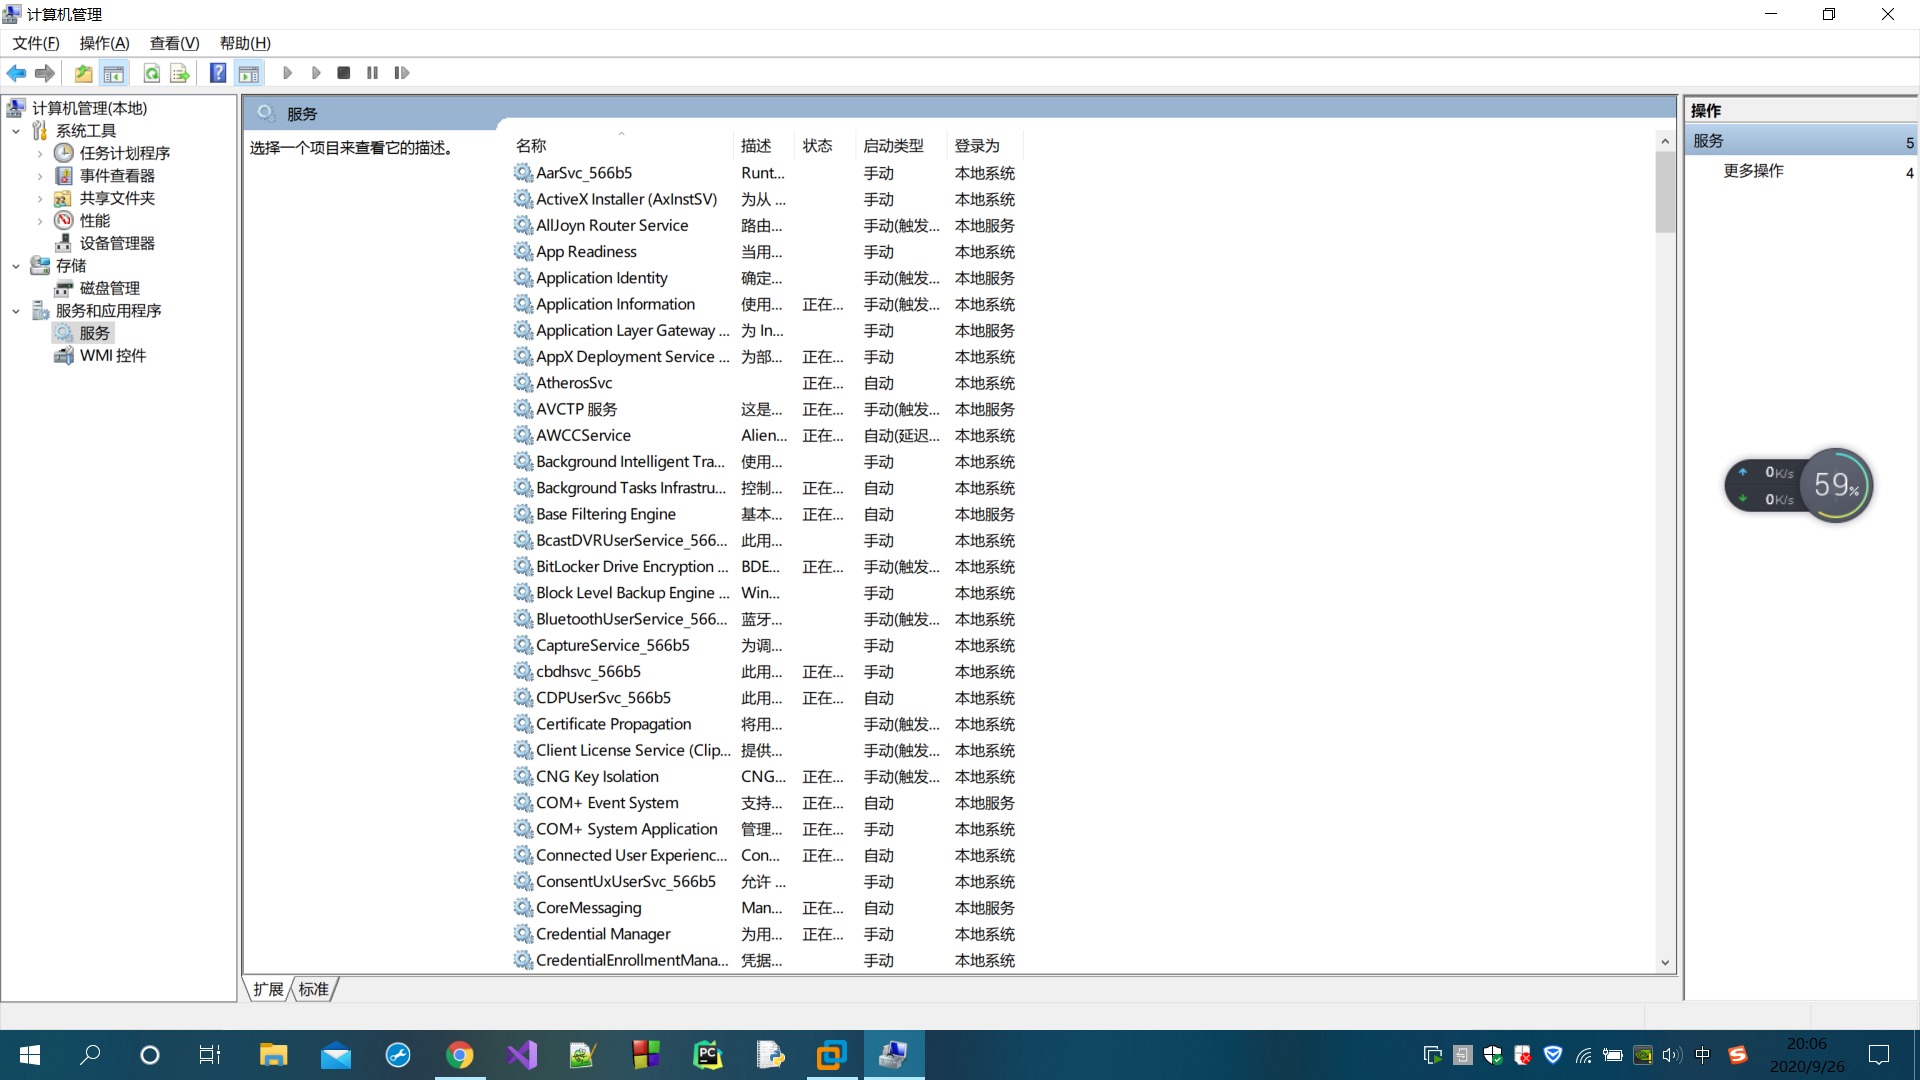Open the Help question mark icon
This screenshot has width=1920, height=1080.
point(217,73)
